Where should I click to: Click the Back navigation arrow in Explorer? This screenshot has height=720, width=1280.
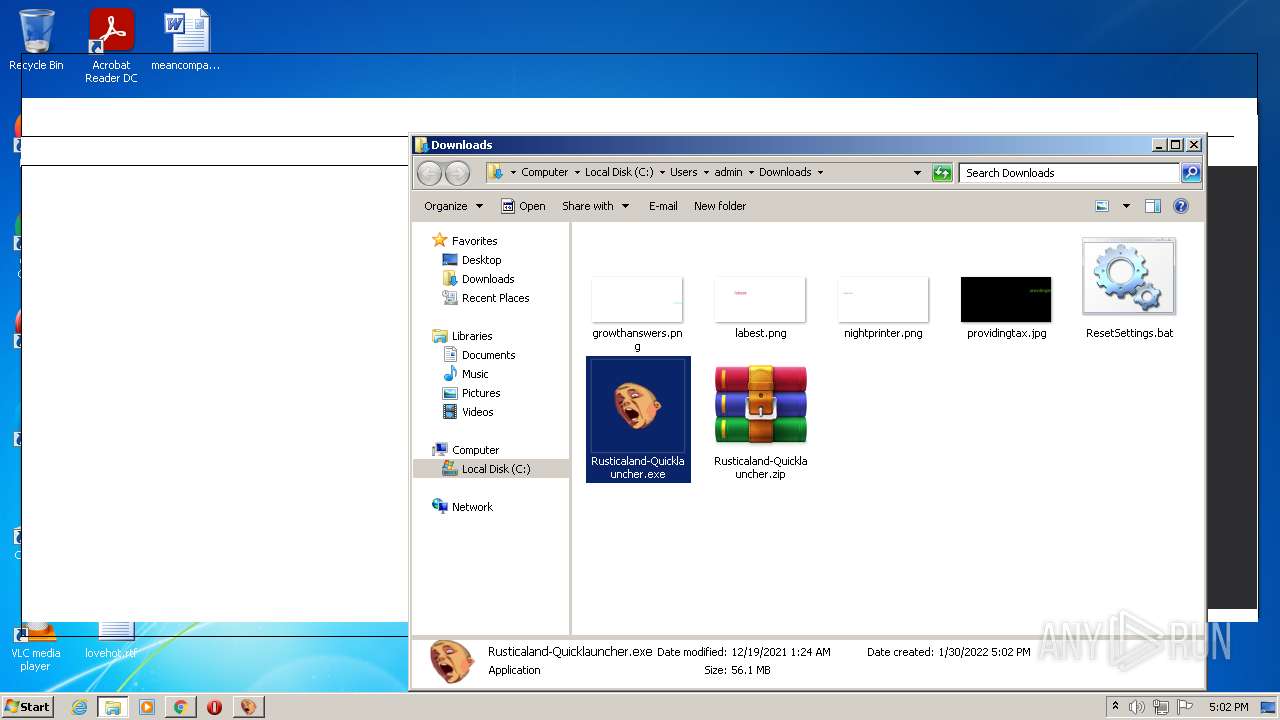point(429,173)
